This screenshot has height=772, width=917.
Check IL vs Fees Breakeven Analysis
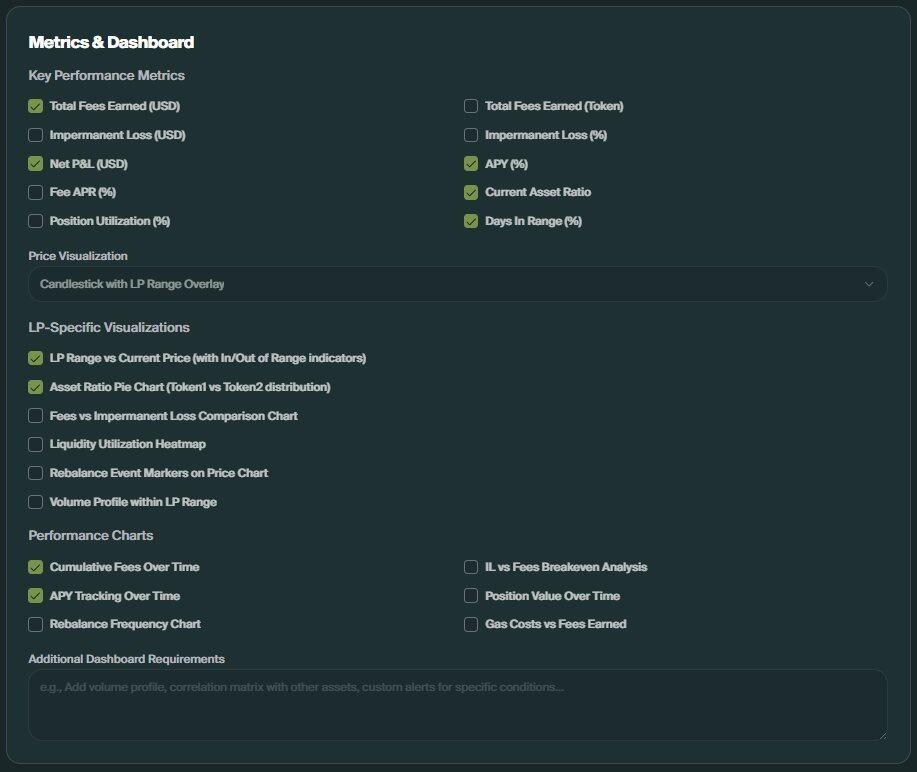click(x=471, y=567)
